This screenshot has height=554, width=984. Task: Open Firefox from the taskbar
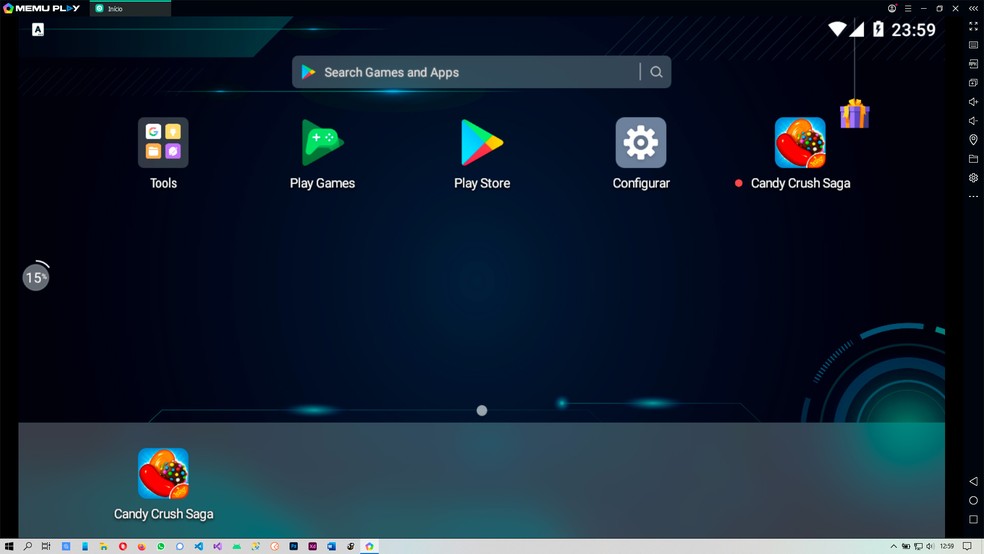click(142, 546)
